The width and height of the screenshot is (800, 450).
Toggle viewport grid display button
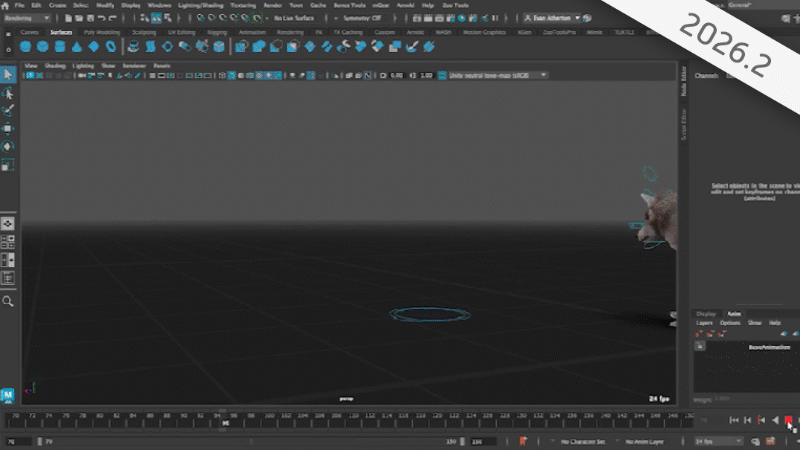click(x=152, y=76)
